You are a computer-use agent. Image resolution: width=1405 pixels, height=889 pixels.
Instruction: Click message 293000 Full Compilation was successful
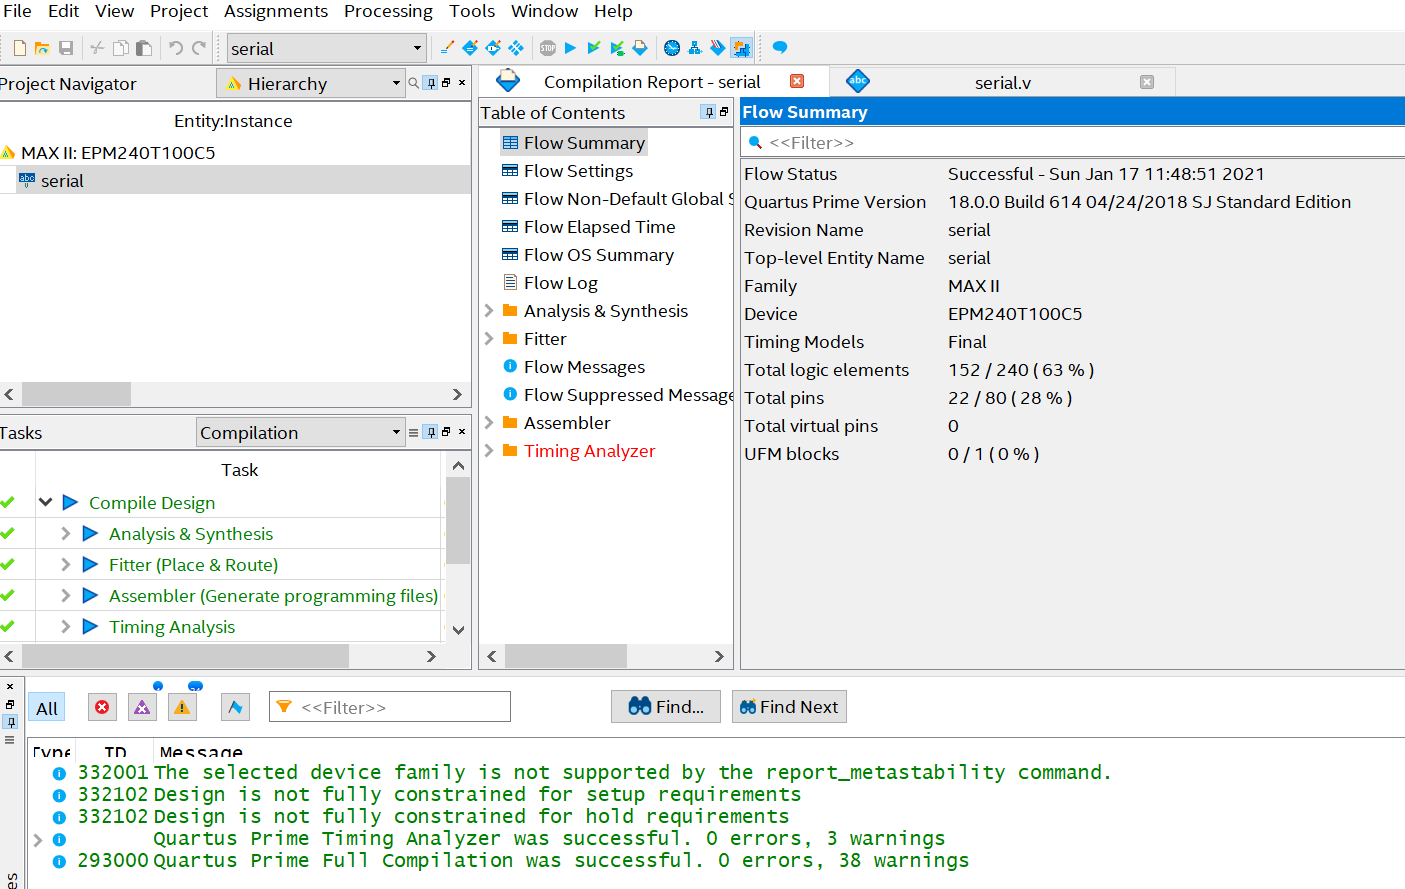pyautogui.click(x=560, y=860)
